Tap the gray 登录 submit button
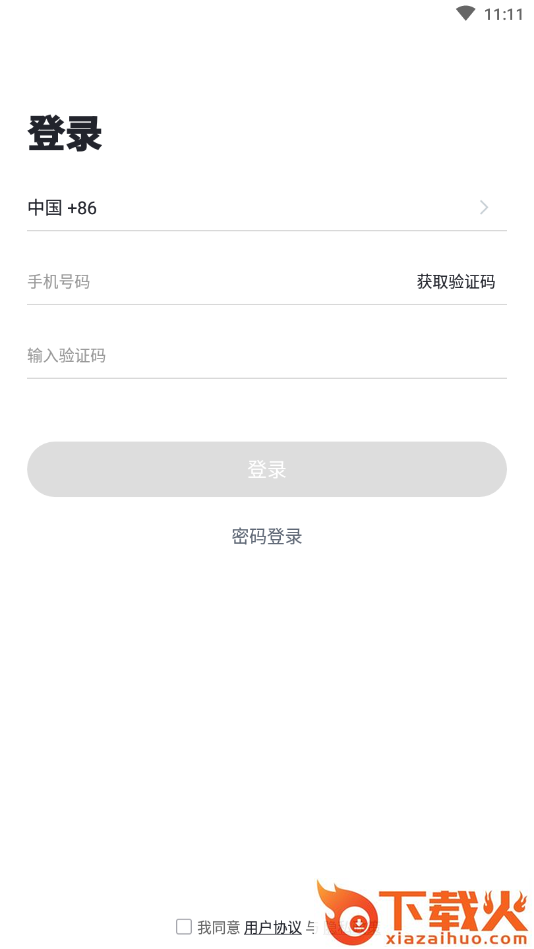 (x=267, y=469)
